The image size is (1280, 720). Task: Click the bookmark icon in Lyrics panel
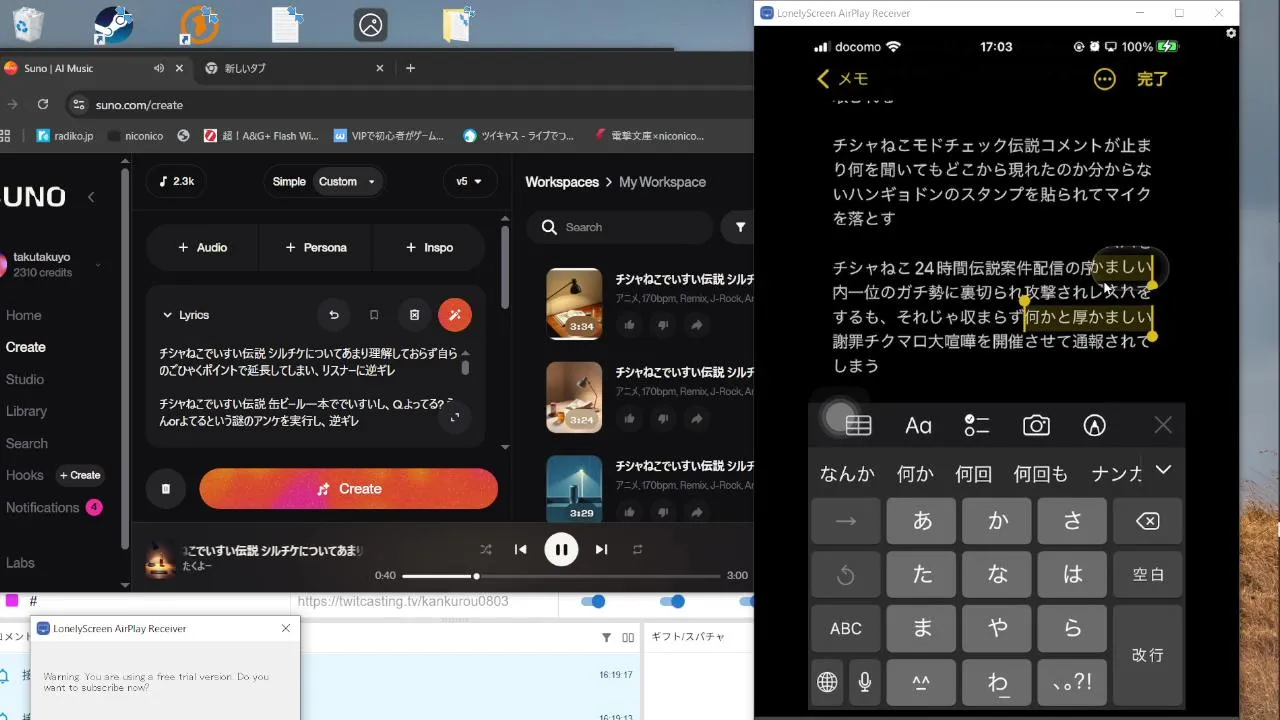pyautogui.click(x=374, y=315)
